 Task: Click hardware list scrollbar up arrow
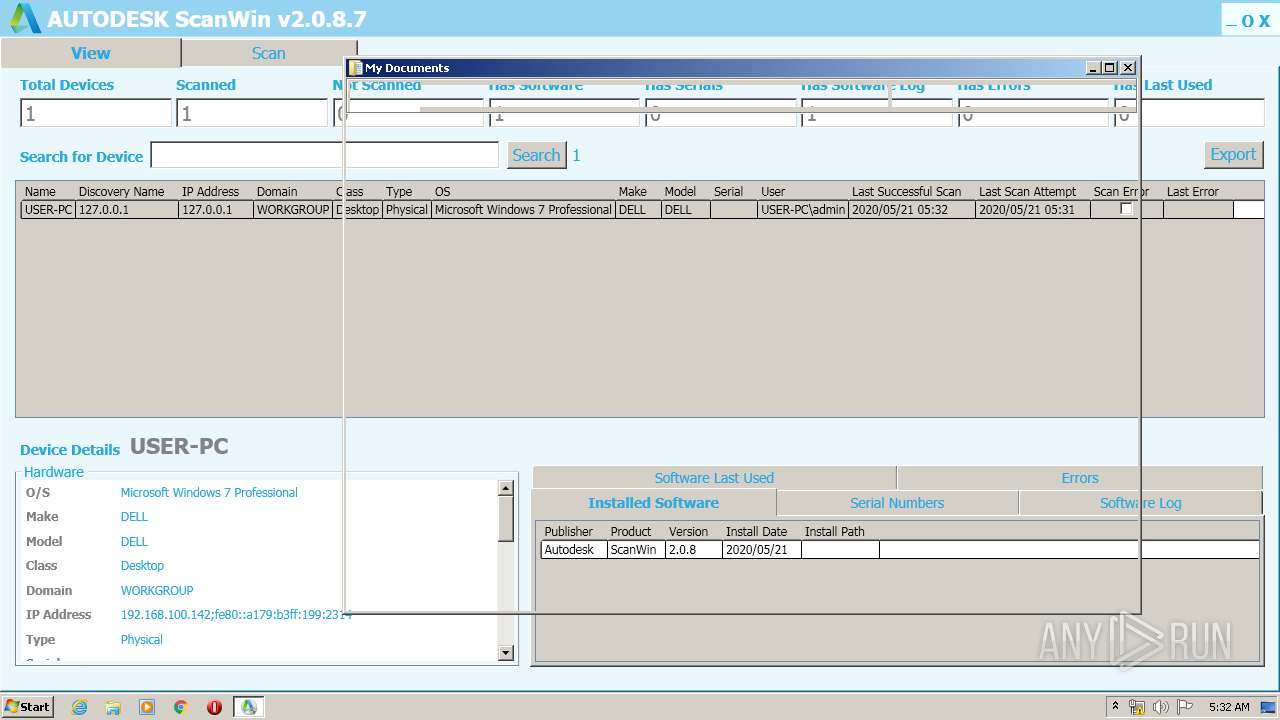point(506,488)
